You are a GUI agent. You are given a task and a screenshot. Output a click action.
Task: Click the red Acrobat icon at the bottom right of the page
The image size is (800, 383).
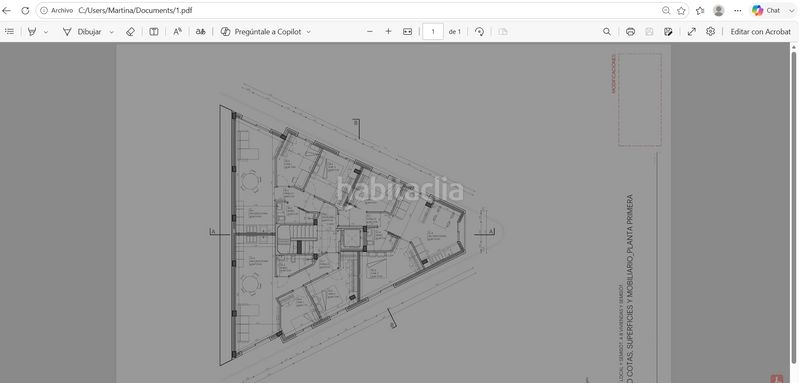pyautogui.click(x=777, y=379)
